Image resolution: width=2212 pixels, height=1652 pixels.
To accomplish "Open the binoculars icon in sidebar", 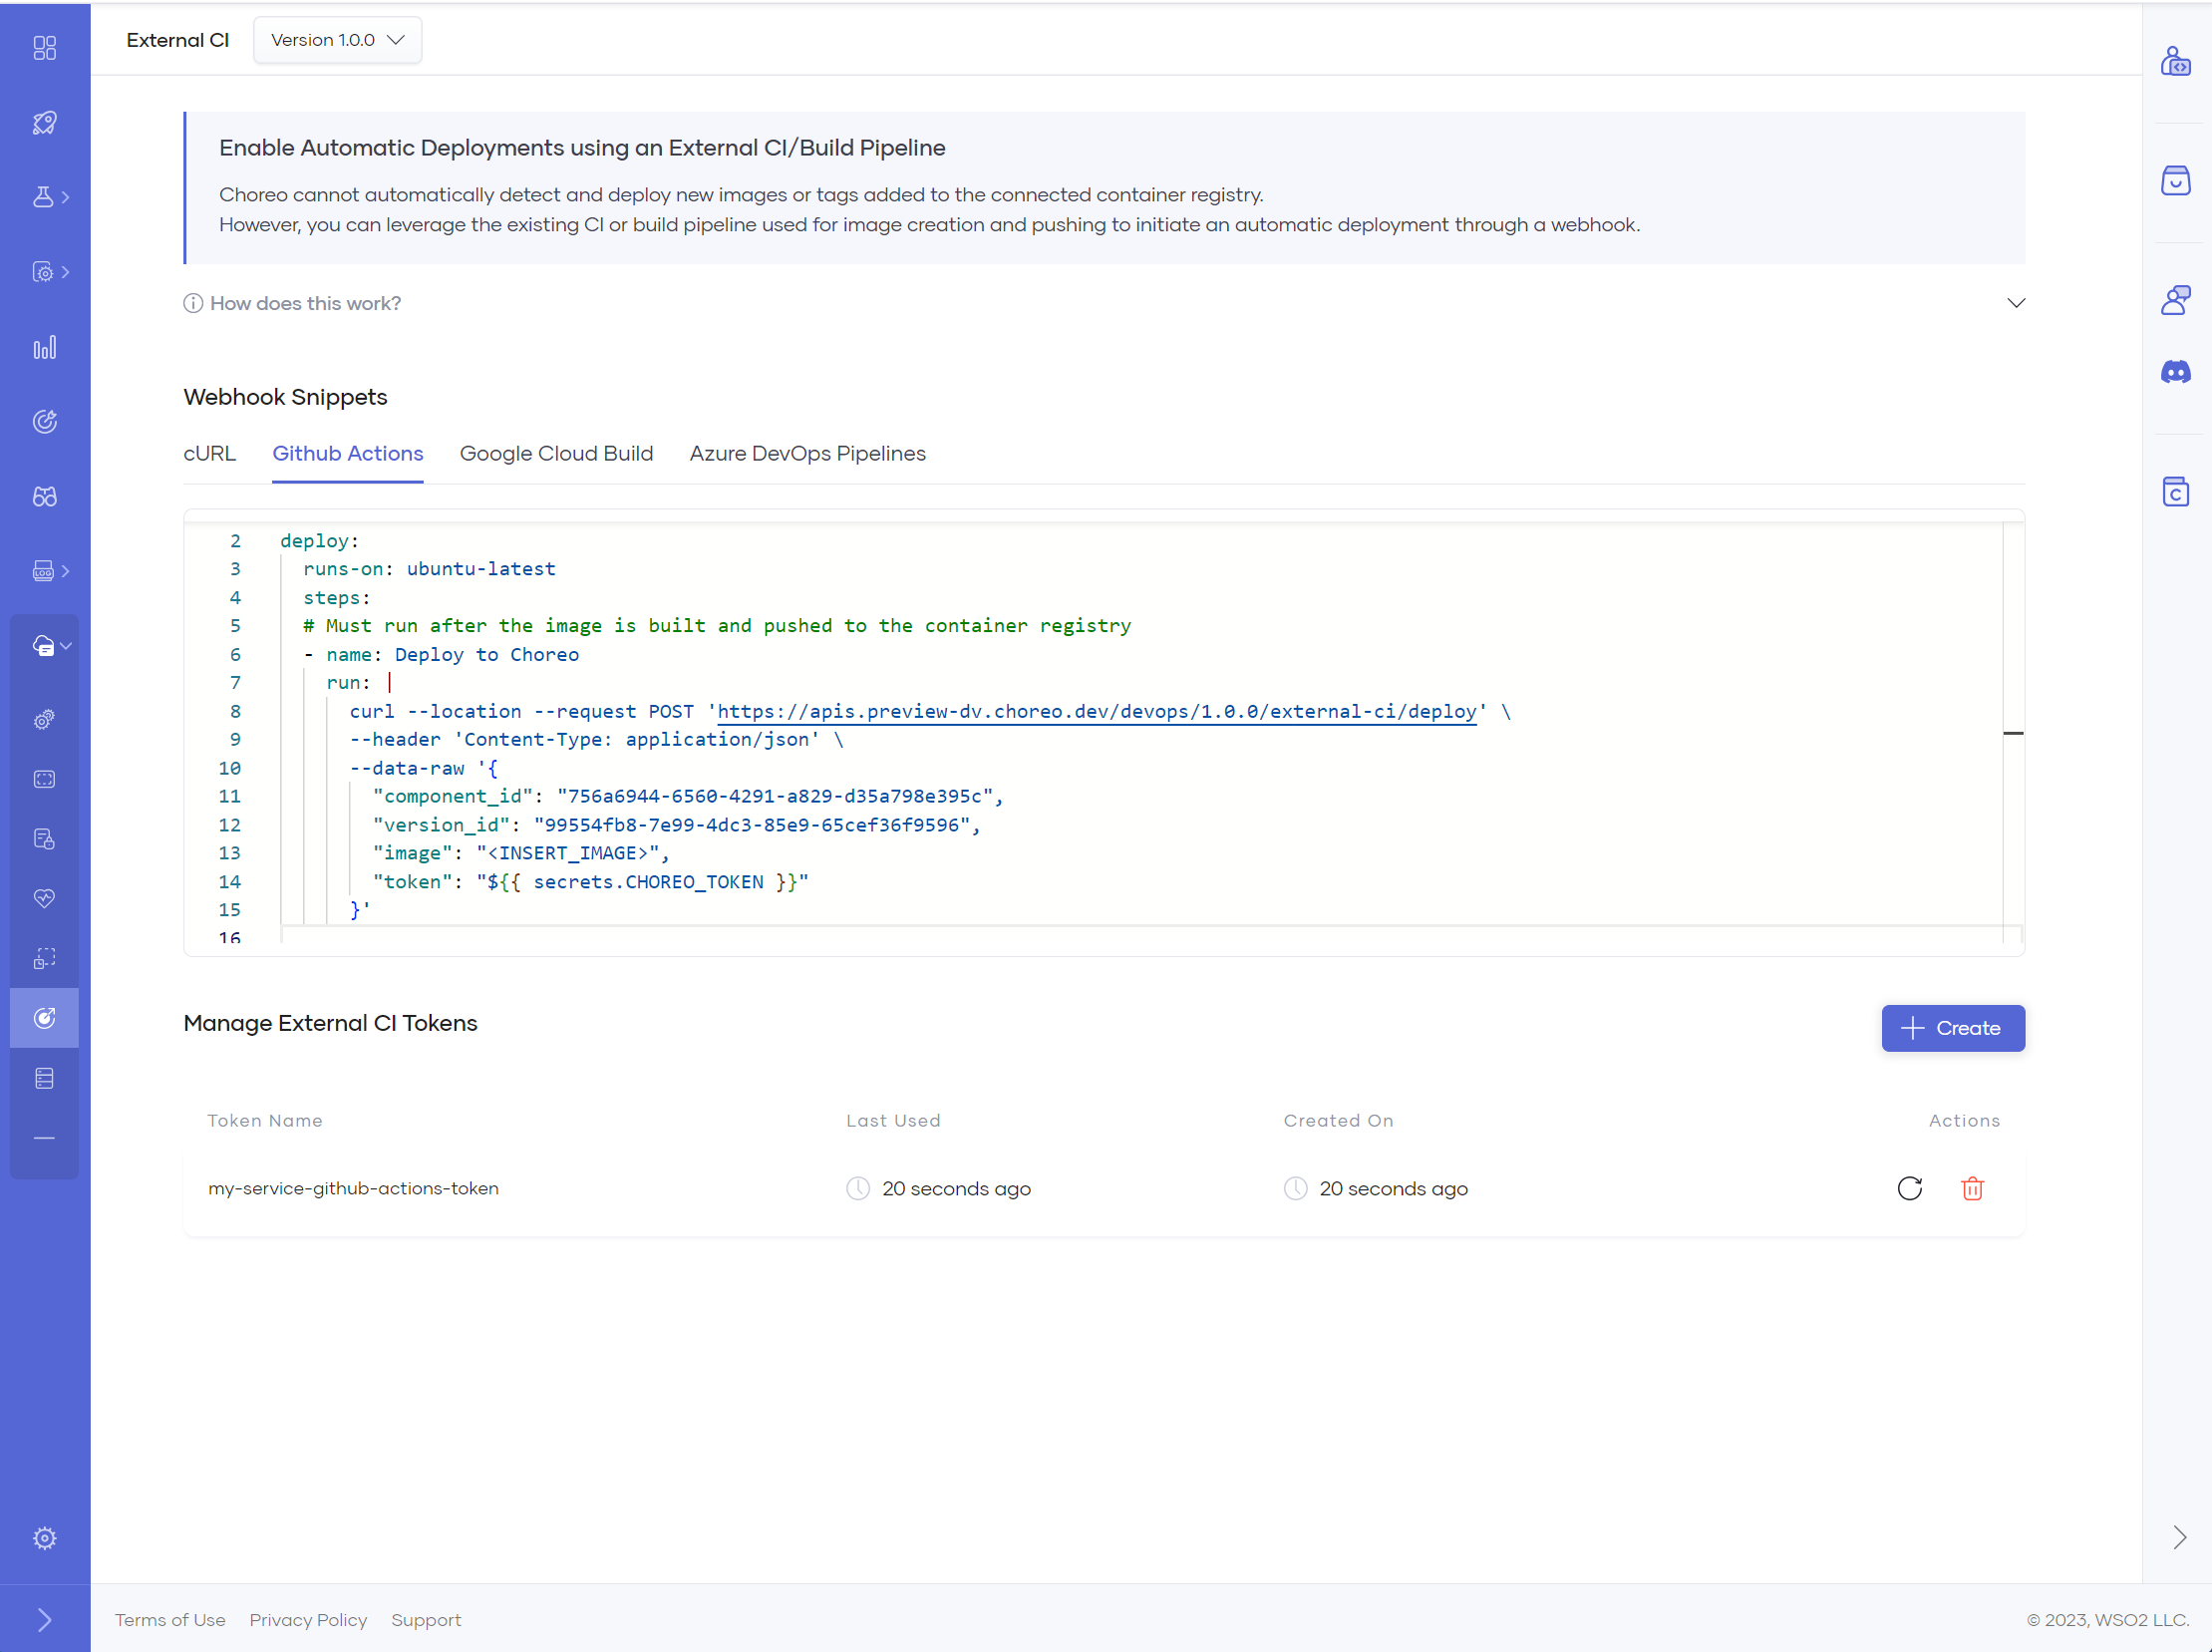I will click(x=45, y=497).
